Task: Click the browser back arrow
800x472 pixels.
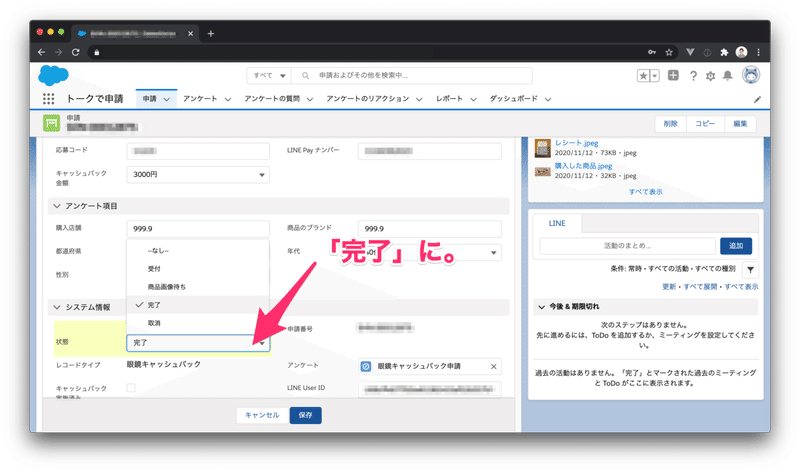Action: pos(42,52)
